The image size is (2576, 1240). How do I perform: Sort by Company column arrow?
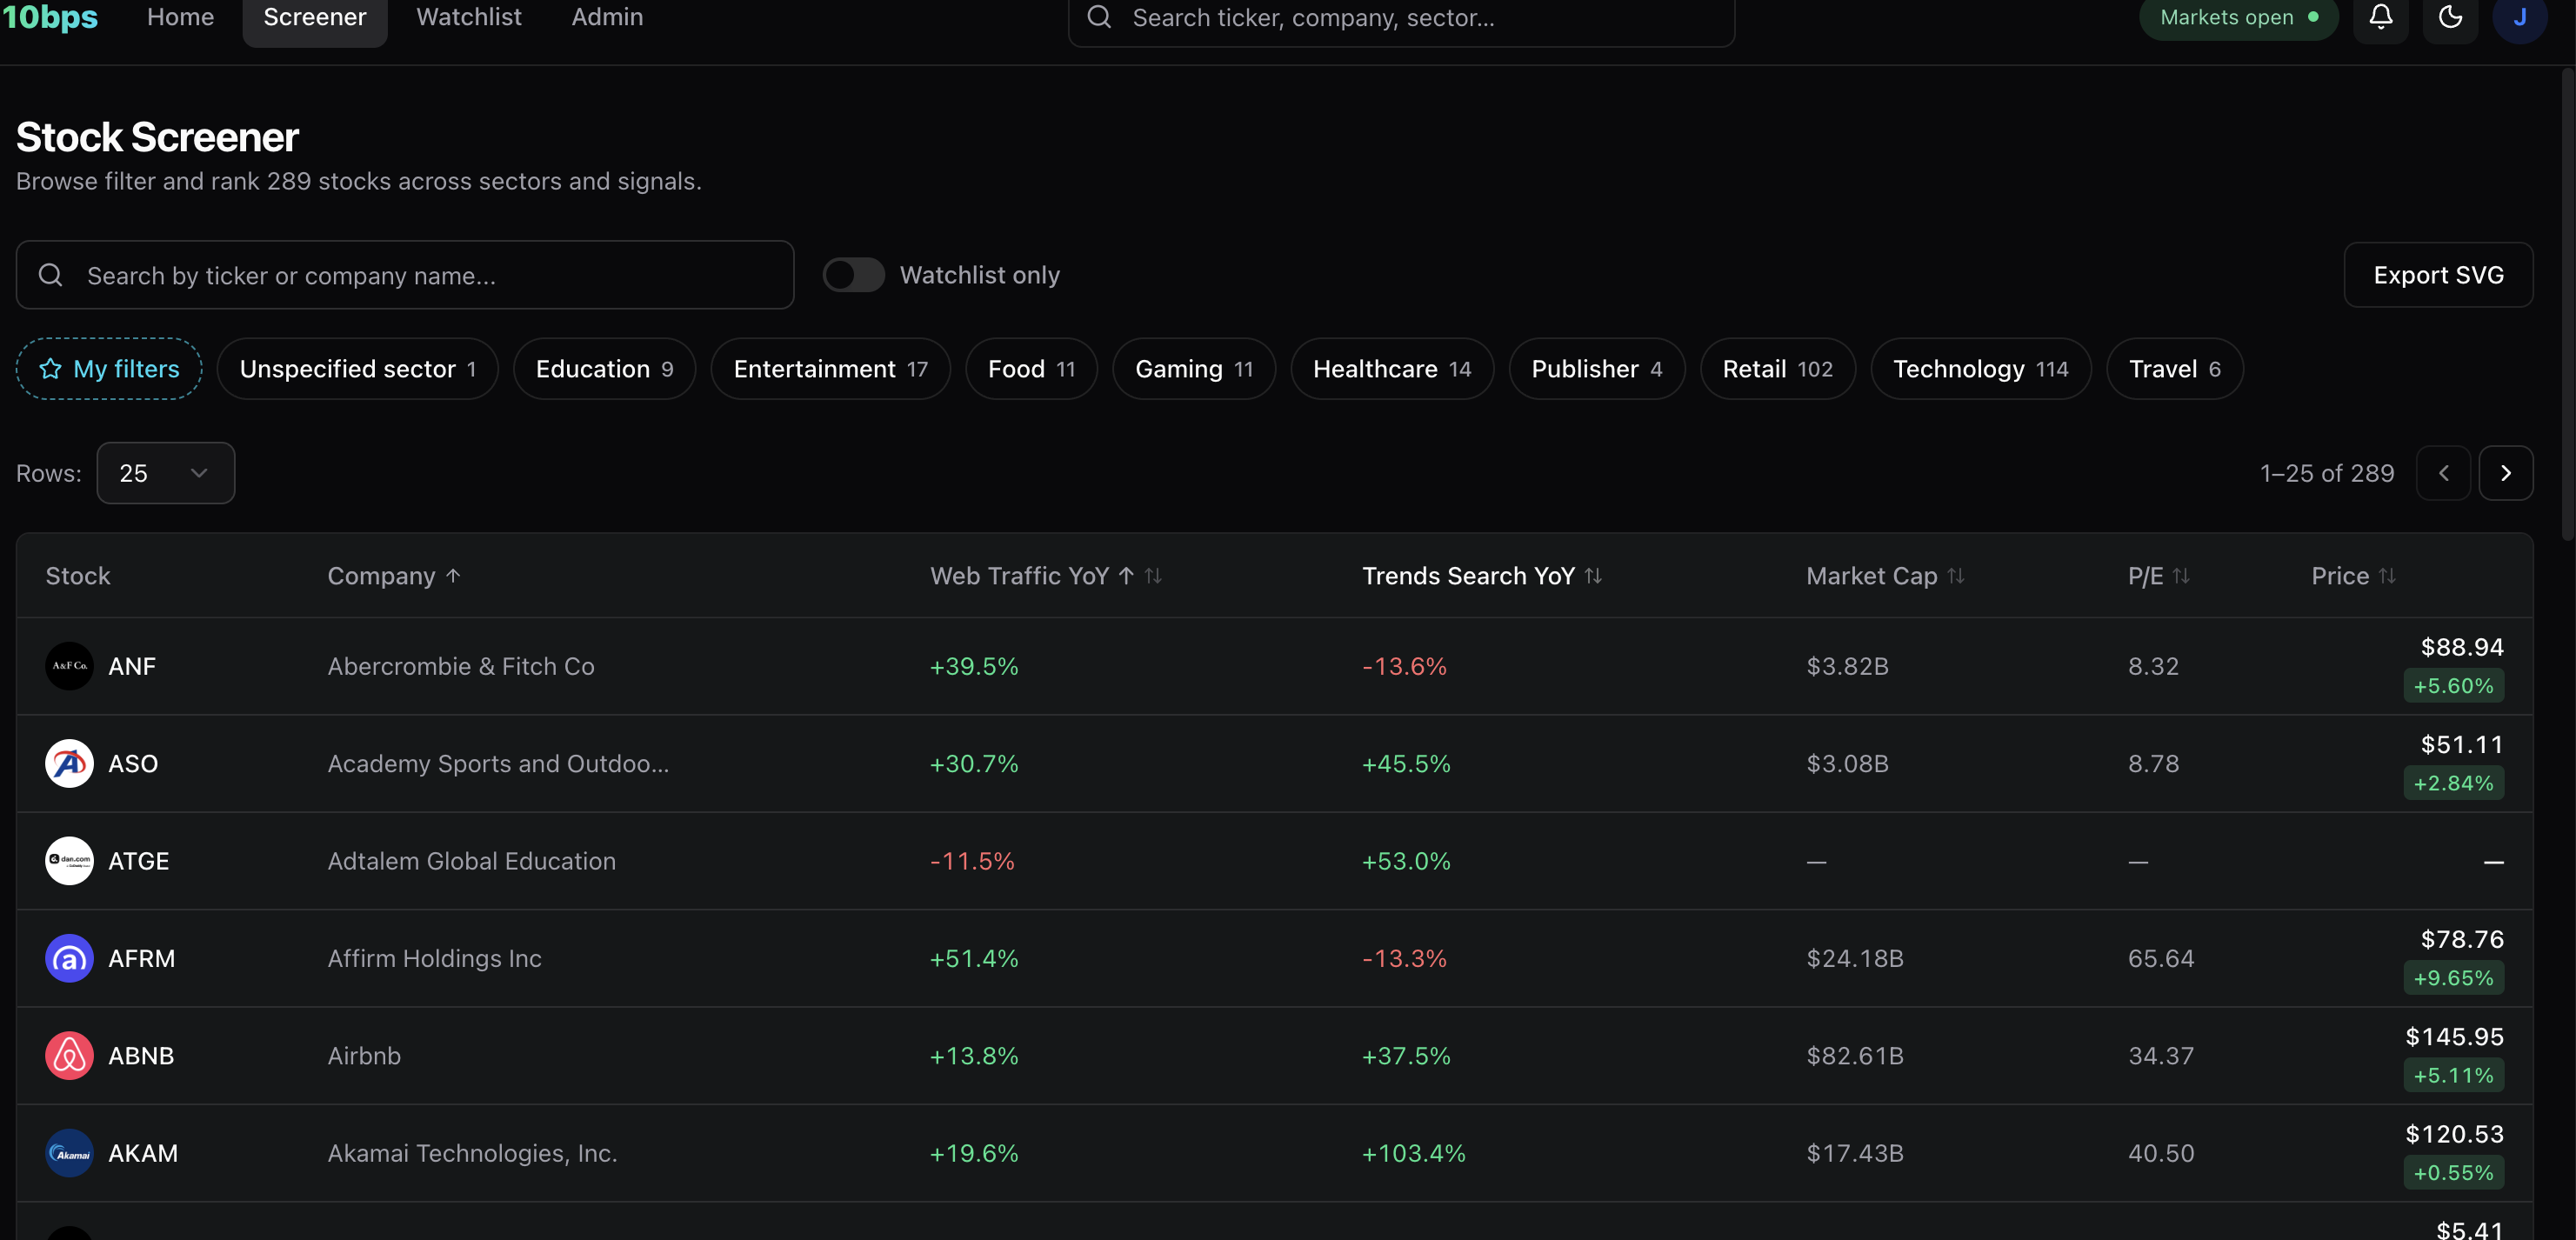coord(453,576)
